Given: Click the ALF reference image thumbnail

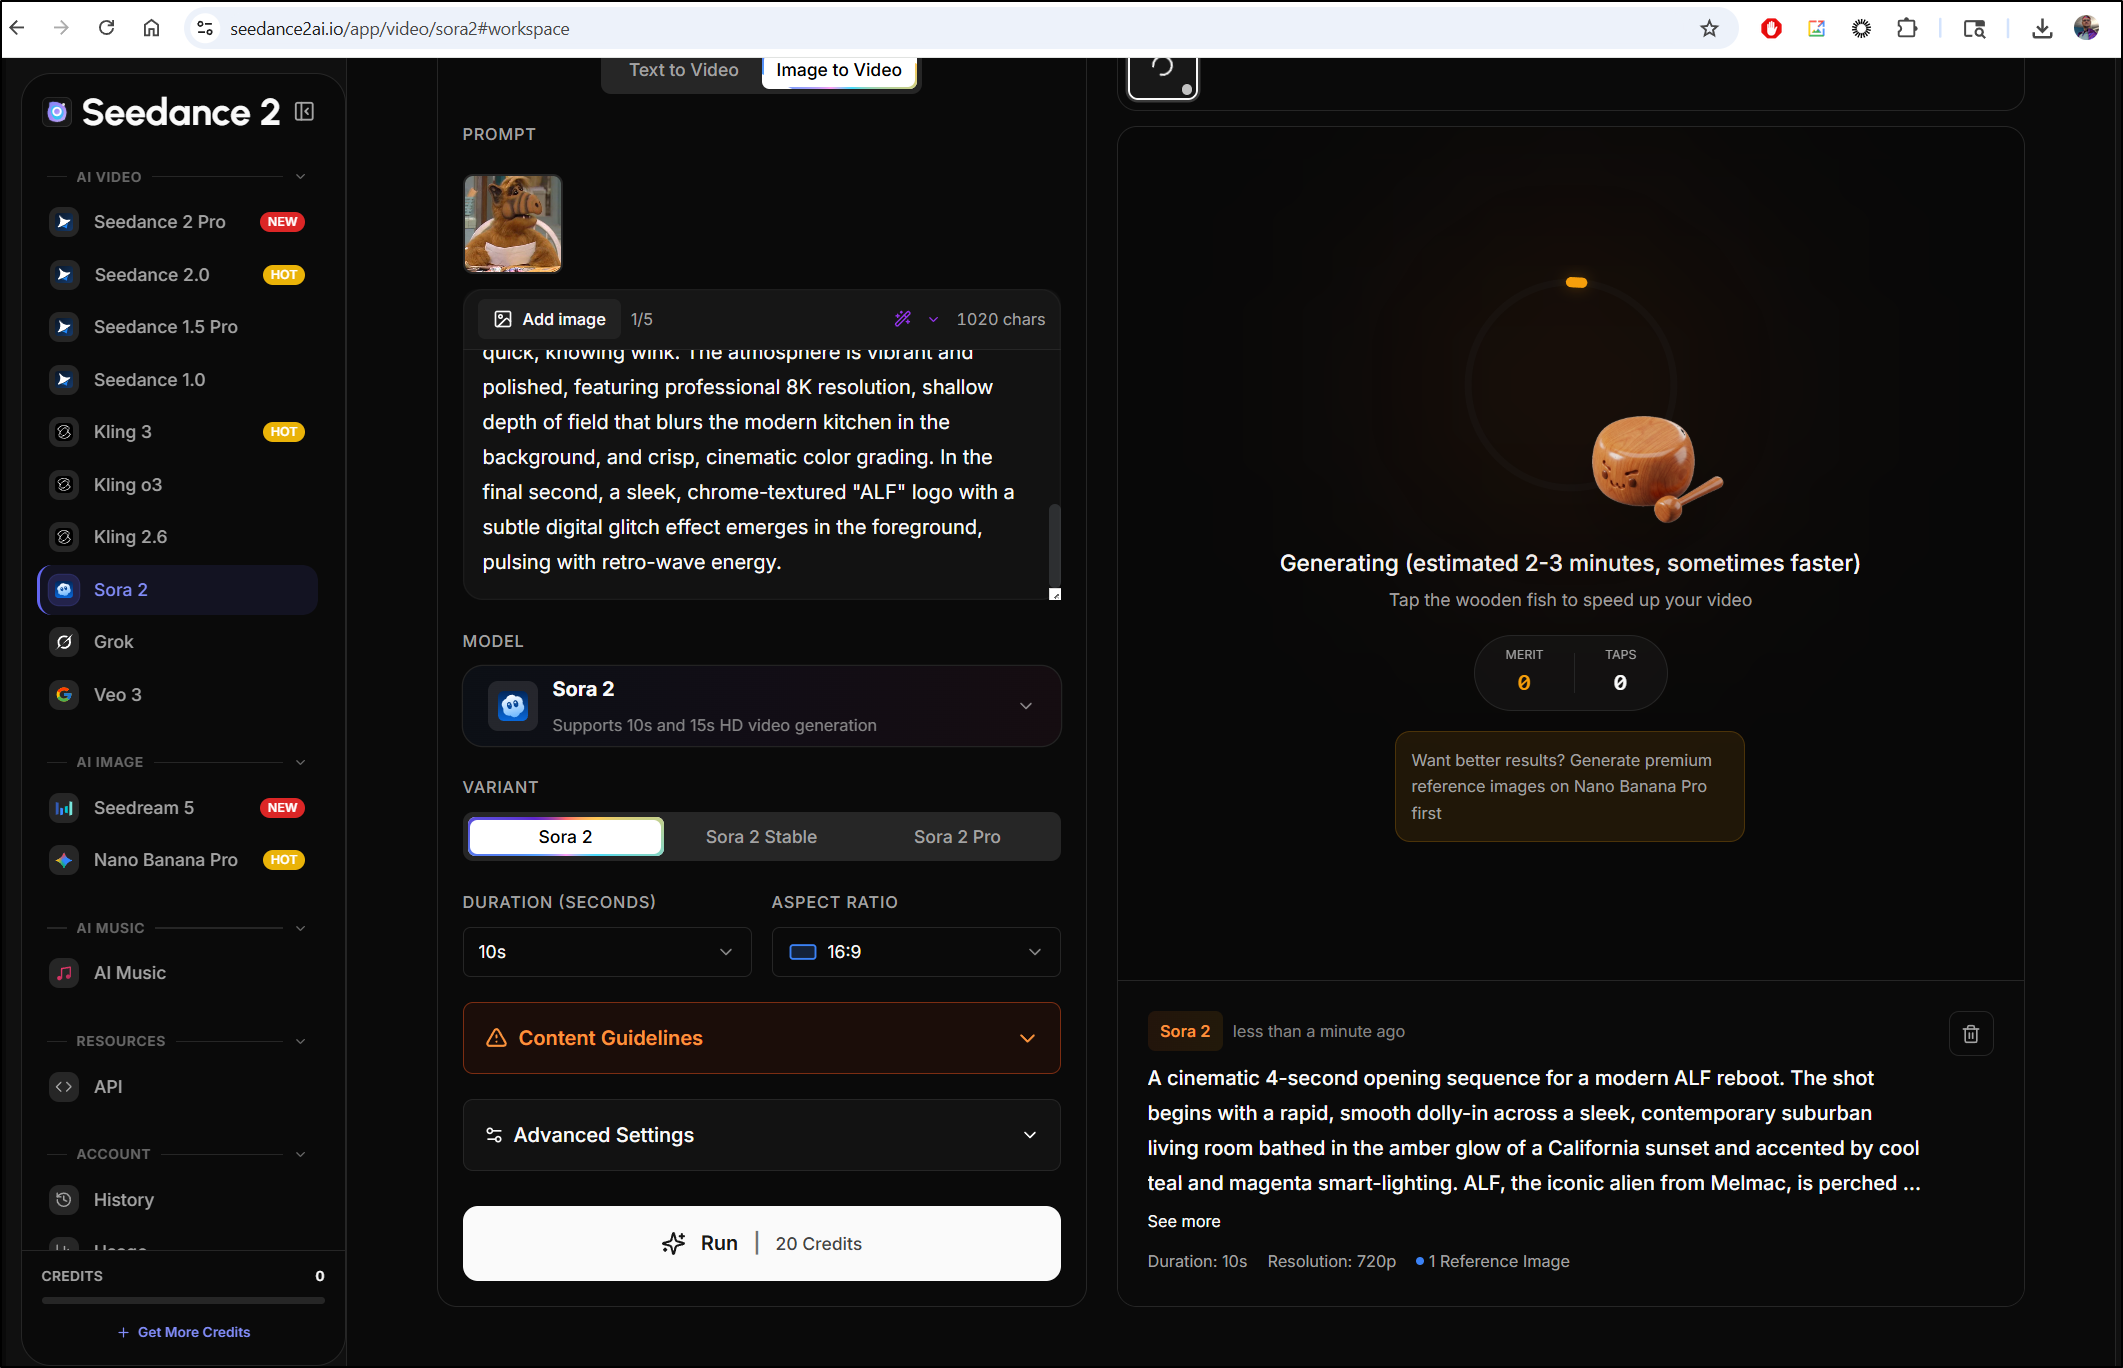Looking at the screenshot, I should pos(512,222).
